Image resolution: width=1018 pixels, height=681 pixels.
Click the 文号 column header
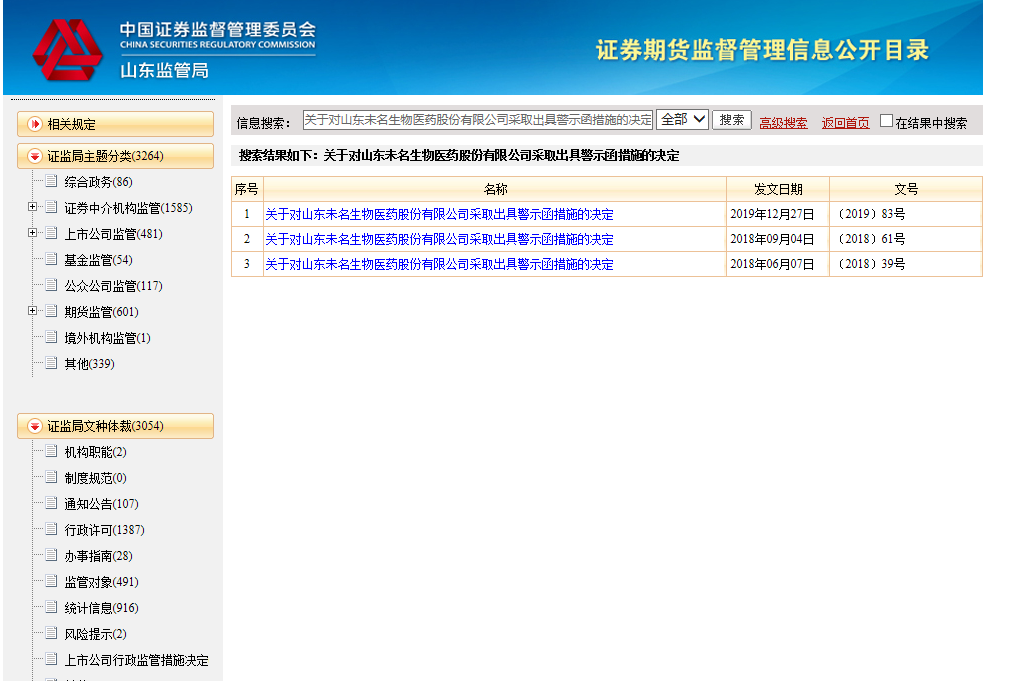pos(906,189)
